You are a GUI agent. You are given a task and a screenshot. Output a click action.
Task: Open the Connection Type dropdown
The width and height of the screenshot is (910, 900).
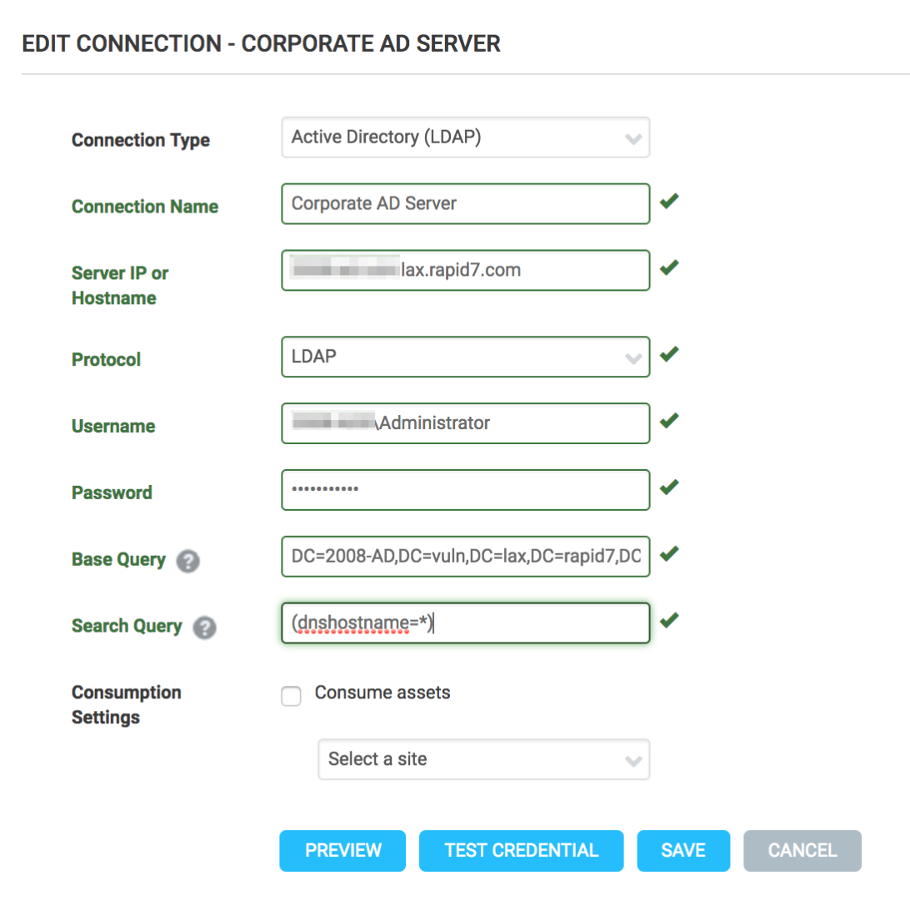465,138
